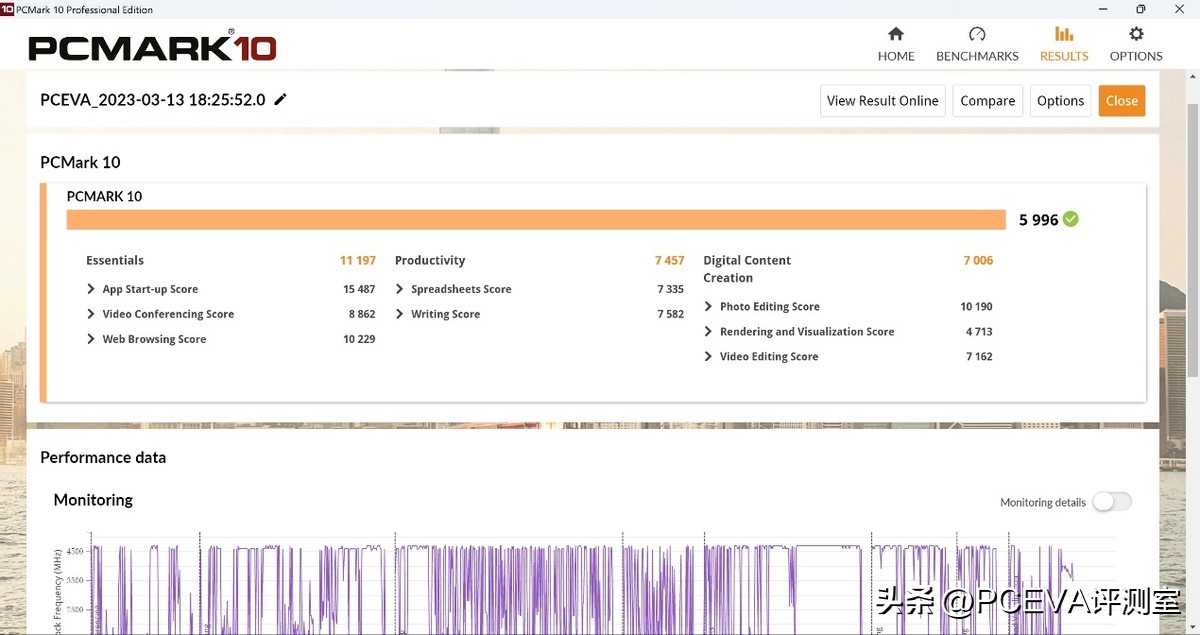Screen dimensions: 1200x635
Task: Click the Compare button
Action: 988,100
